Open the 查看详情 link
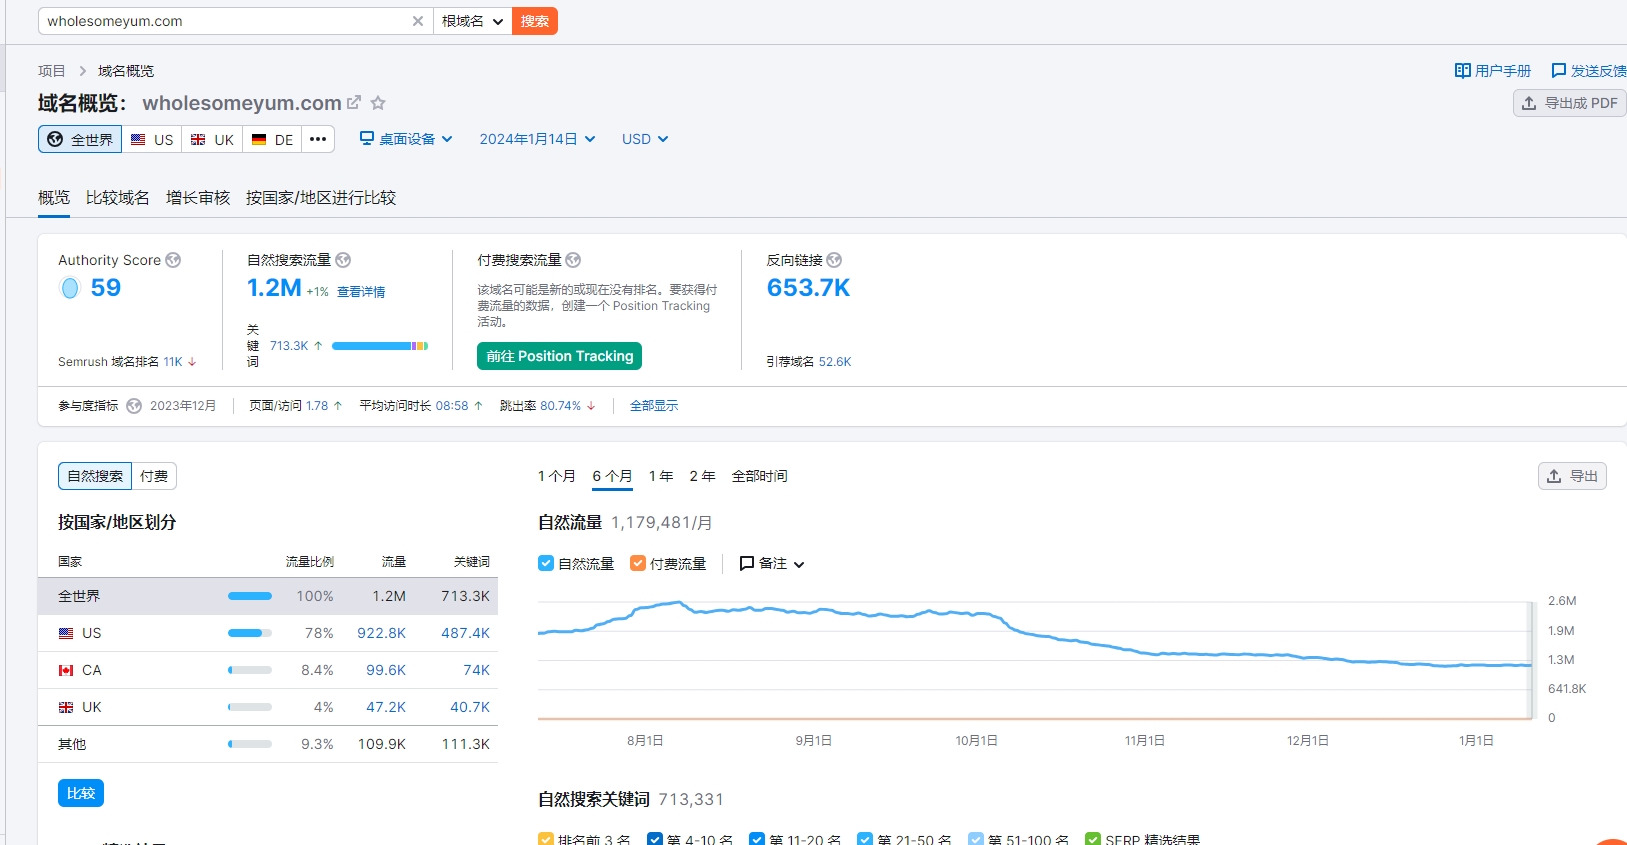The height and width of the screenshot is (845, 1627). coord(361,292)
